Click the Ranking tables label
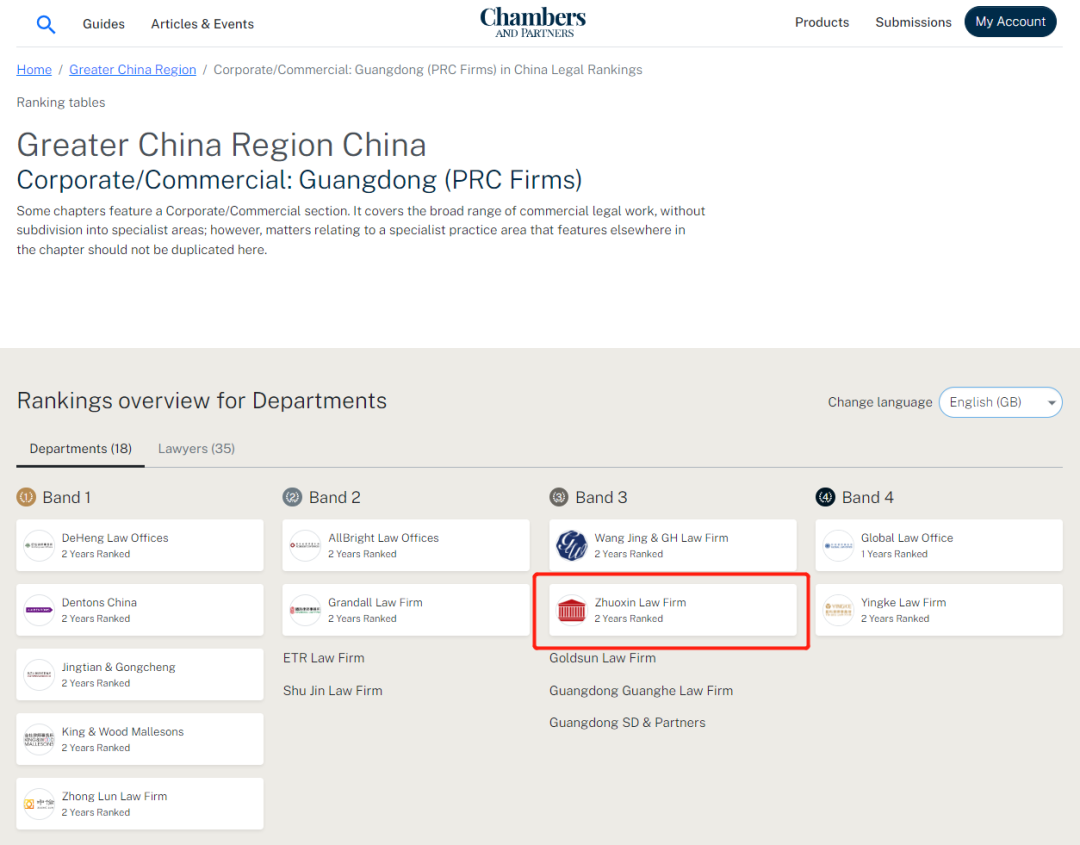Image resolution: width=1080 pixels, height=845 pixels. (x=61, y=103)
